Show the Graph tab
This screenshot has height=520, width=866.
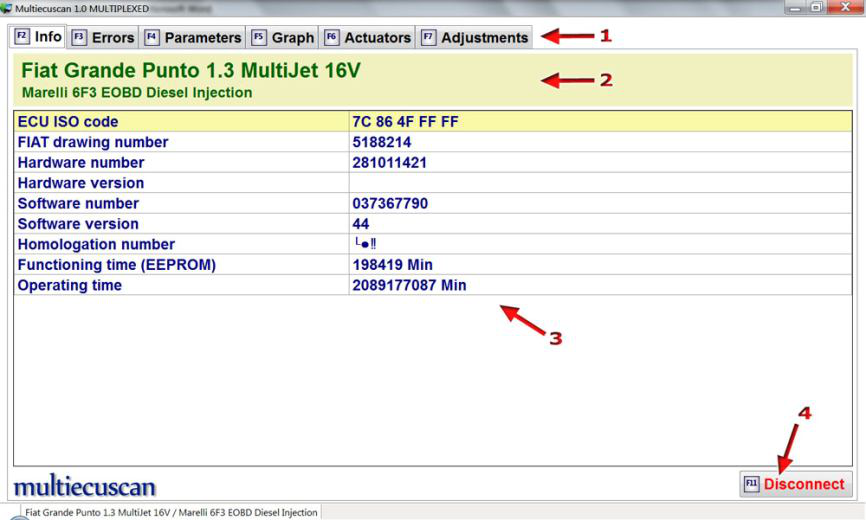click(292, 38)
